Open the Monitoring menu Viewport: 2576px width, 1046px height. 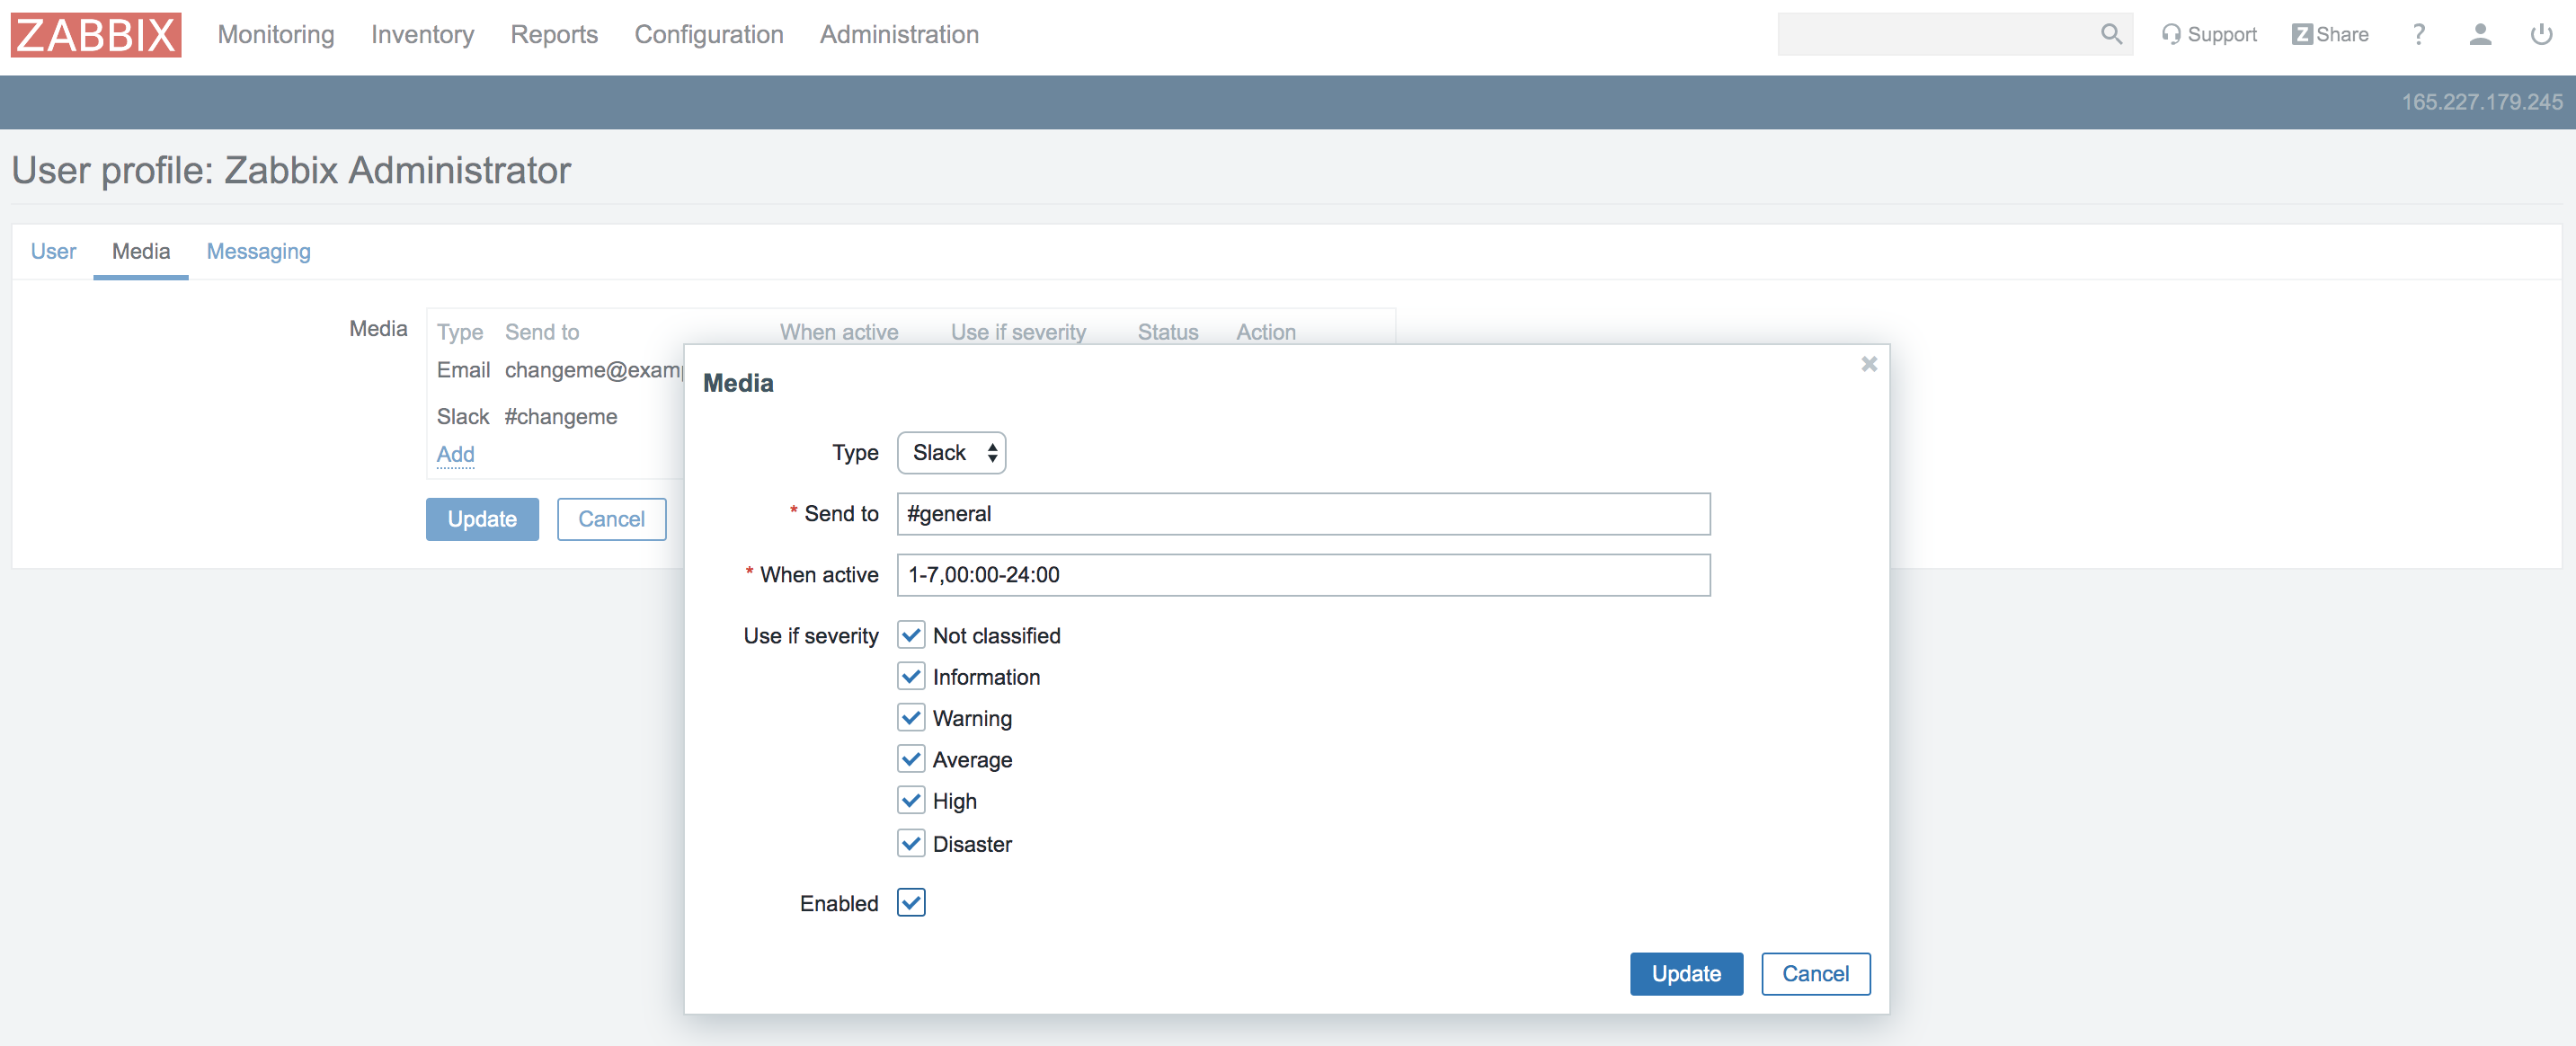pos(276,35)
